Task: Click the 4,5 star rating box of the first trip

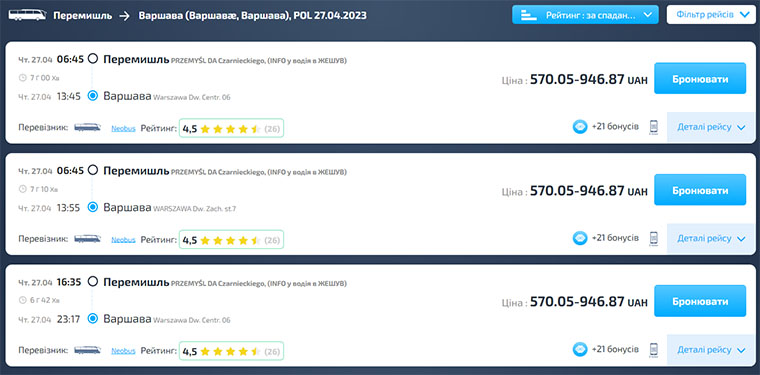Action: (231, 128)
